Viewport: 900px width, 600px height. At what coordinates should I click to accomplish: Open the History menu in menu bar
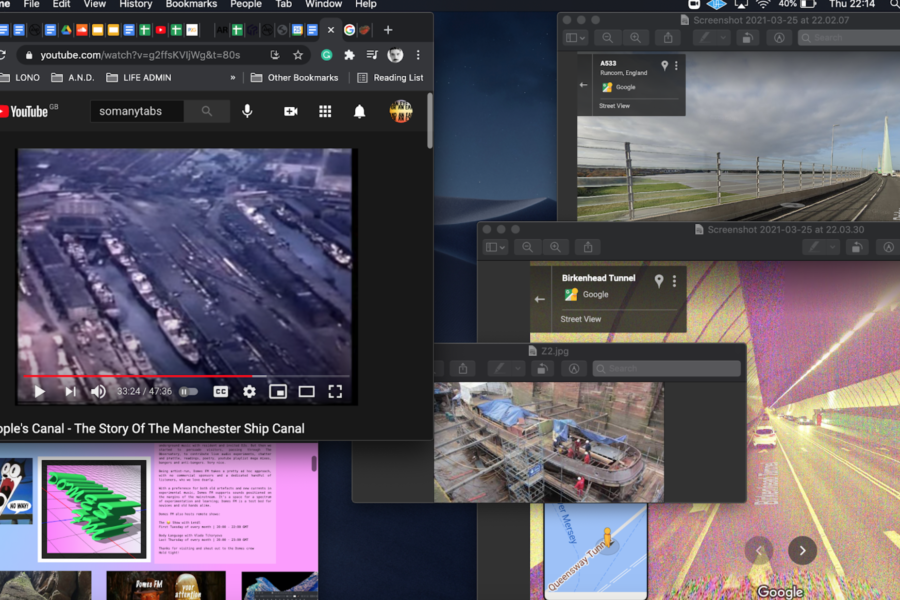(136, 4)
